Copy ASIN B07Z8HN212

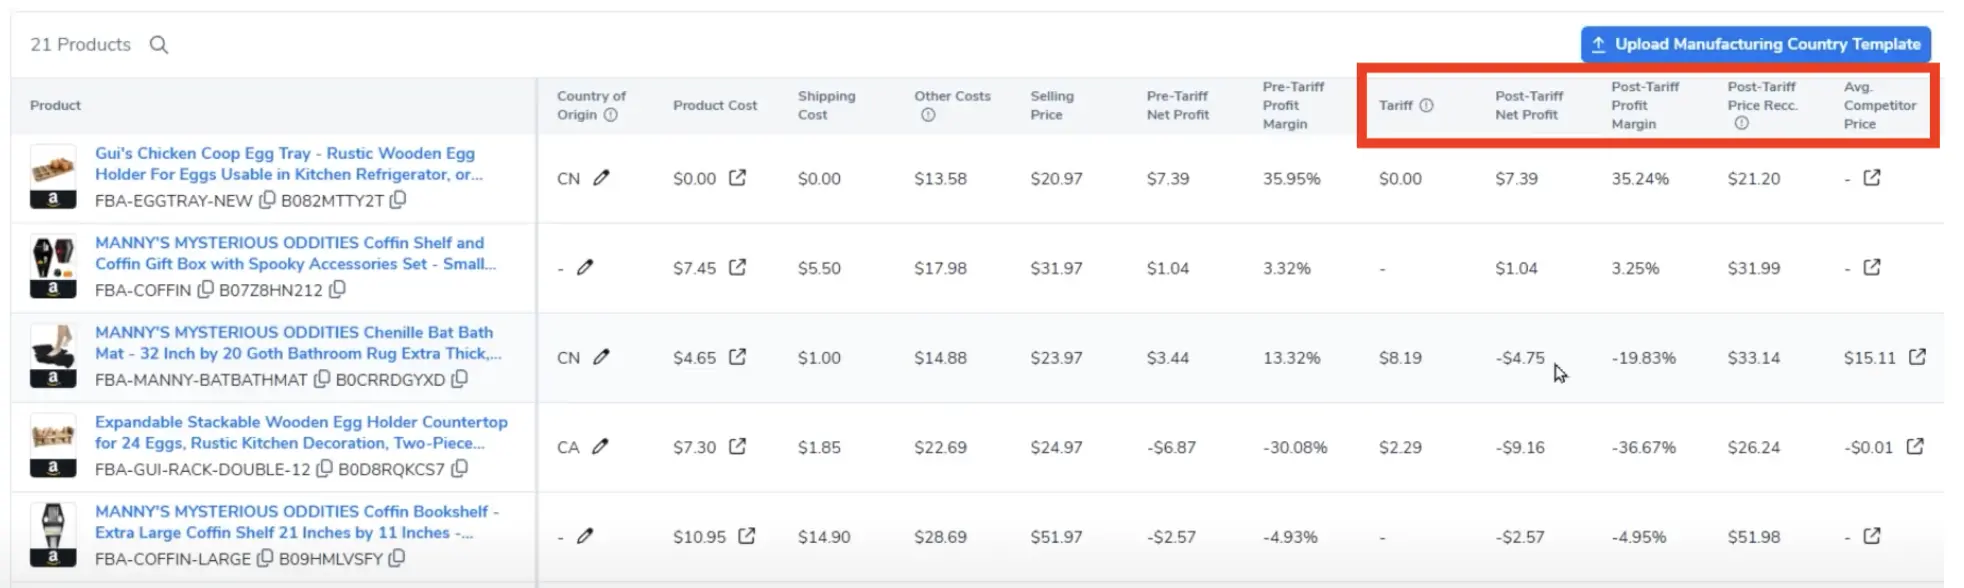pyautogui.click(x=337, y=290)
